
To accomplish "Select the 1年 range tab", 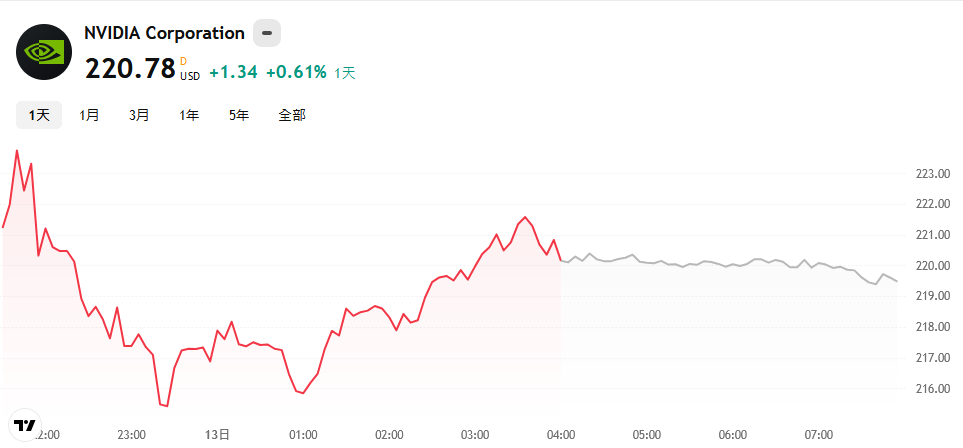I will pyautogui.click(x=189, y=115).
